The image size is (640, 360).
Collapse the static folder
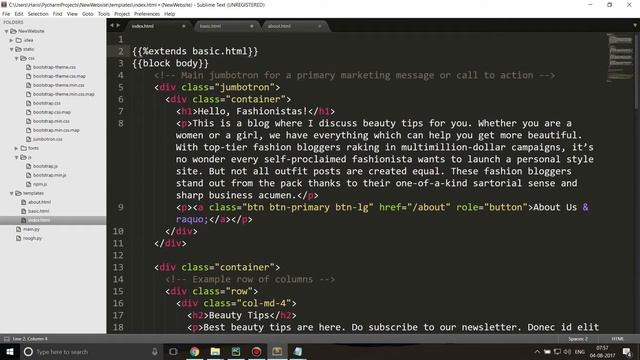tap(11, 49)
